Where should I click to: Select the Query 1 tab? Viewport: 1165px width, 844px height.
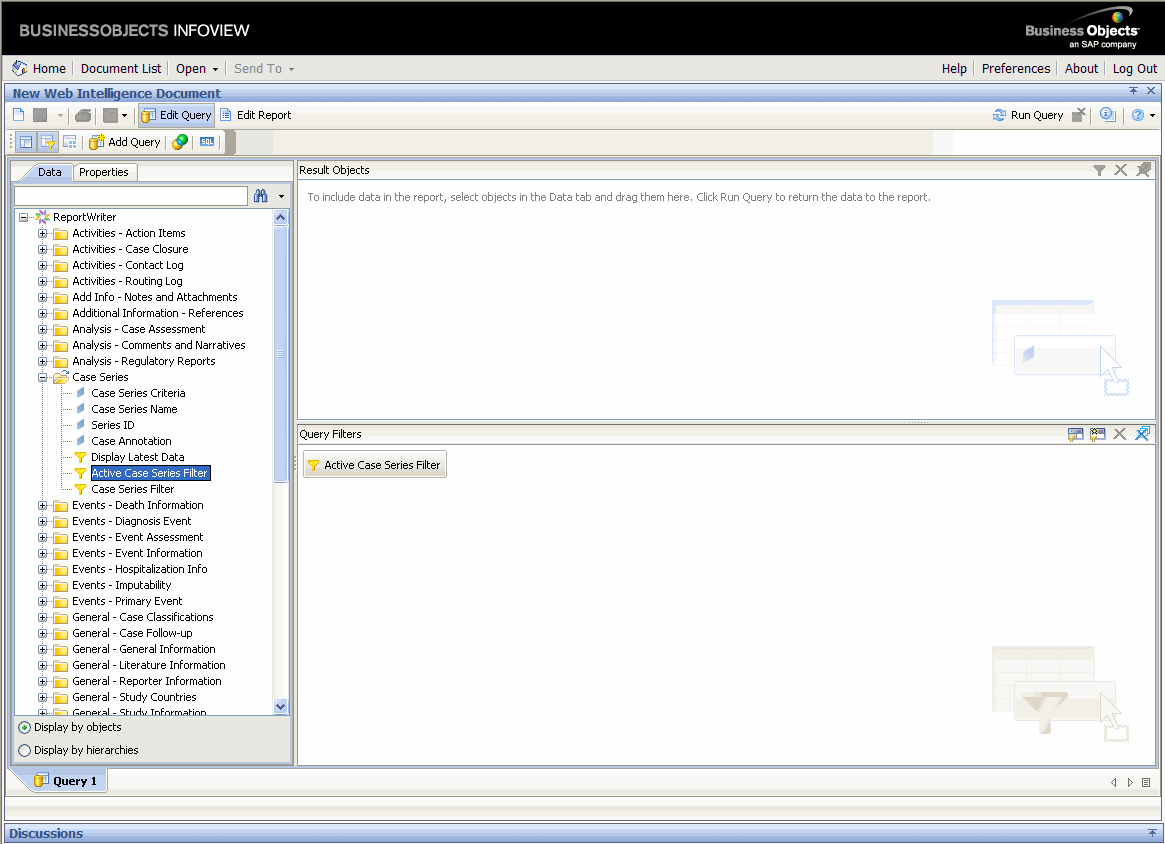coord(65,781)
